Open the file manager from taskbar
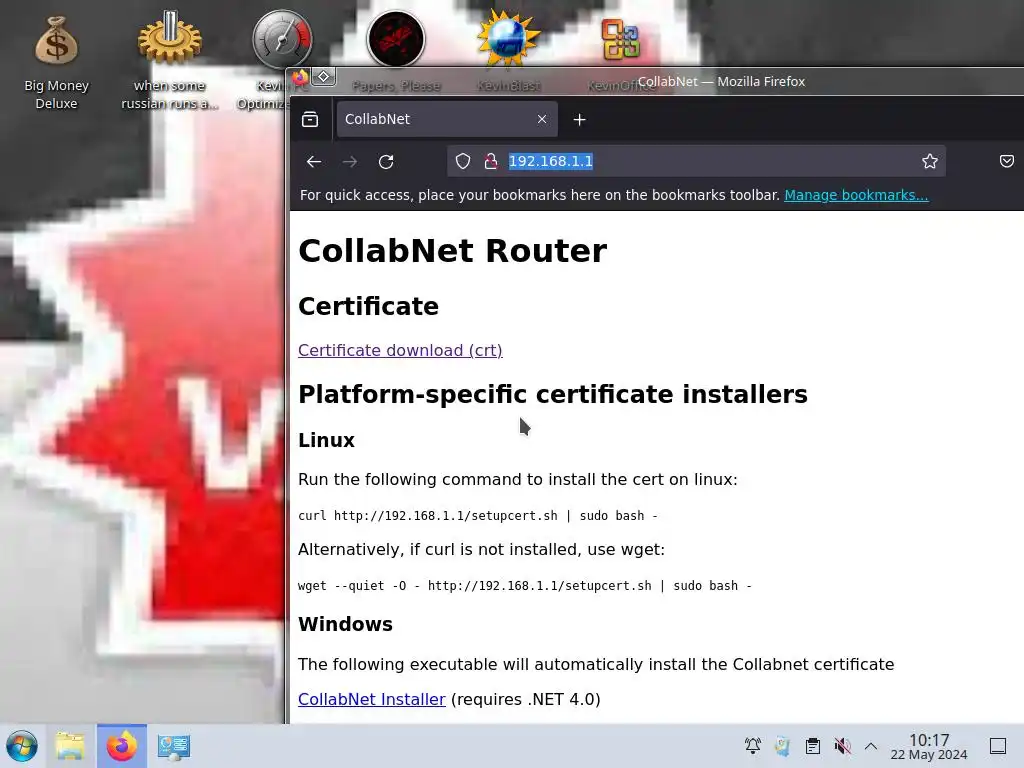Viewport: 1024px width, 768px height. (71, 746)
